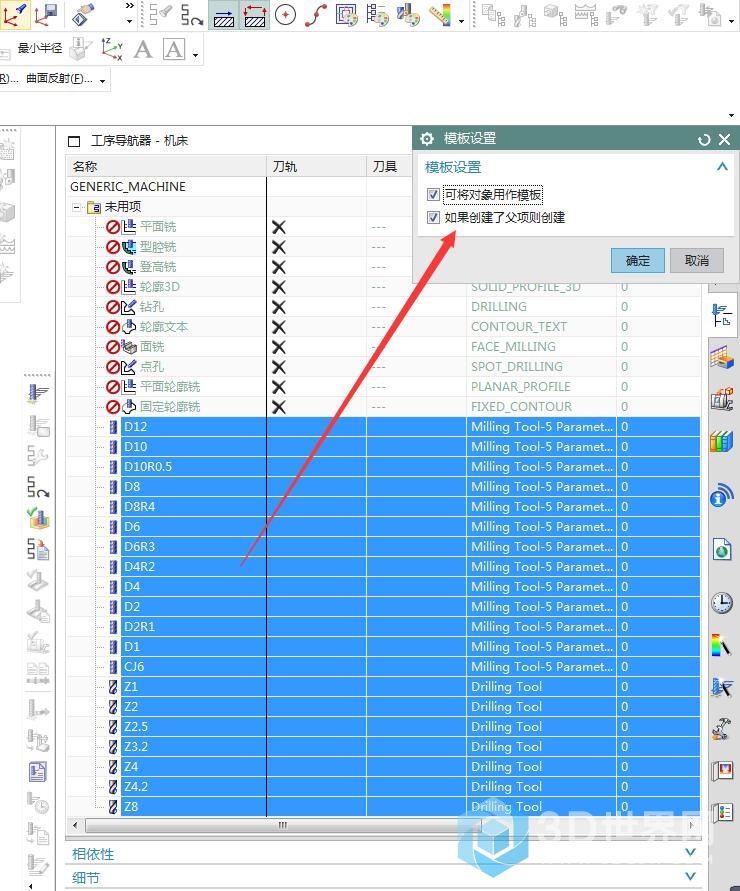Confirm with the 确定 button

click(x=638, y=261)
